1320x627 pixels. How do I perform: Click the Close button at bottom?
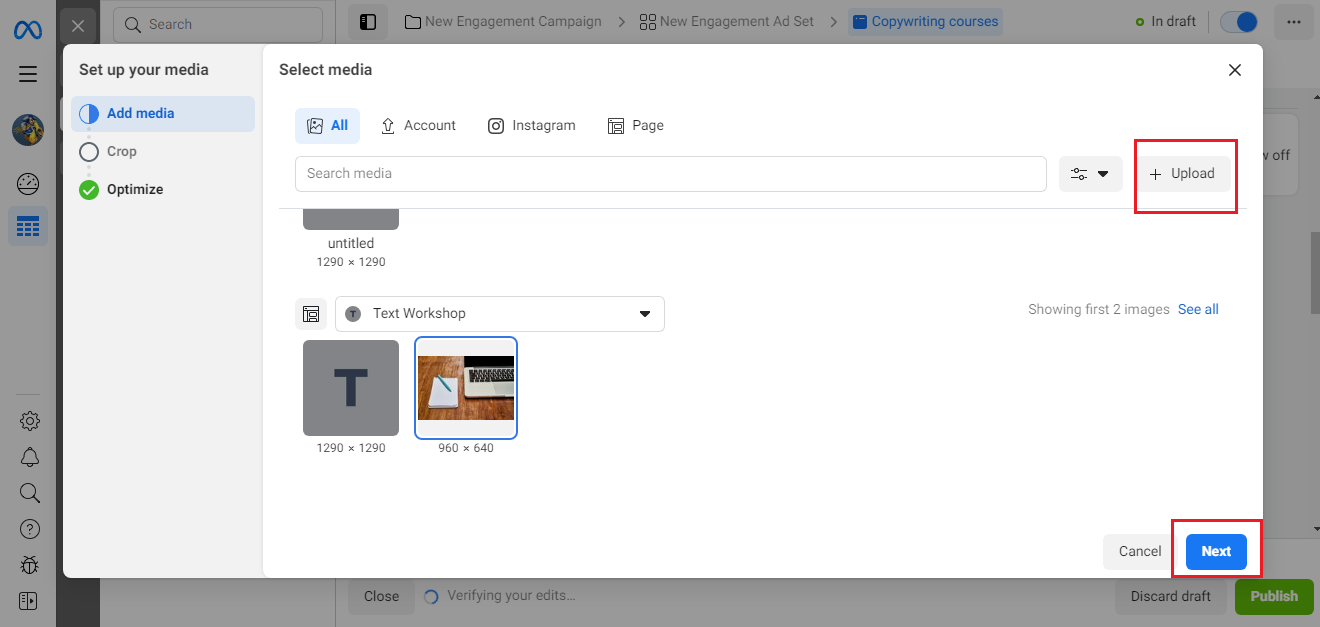(381, 596)
